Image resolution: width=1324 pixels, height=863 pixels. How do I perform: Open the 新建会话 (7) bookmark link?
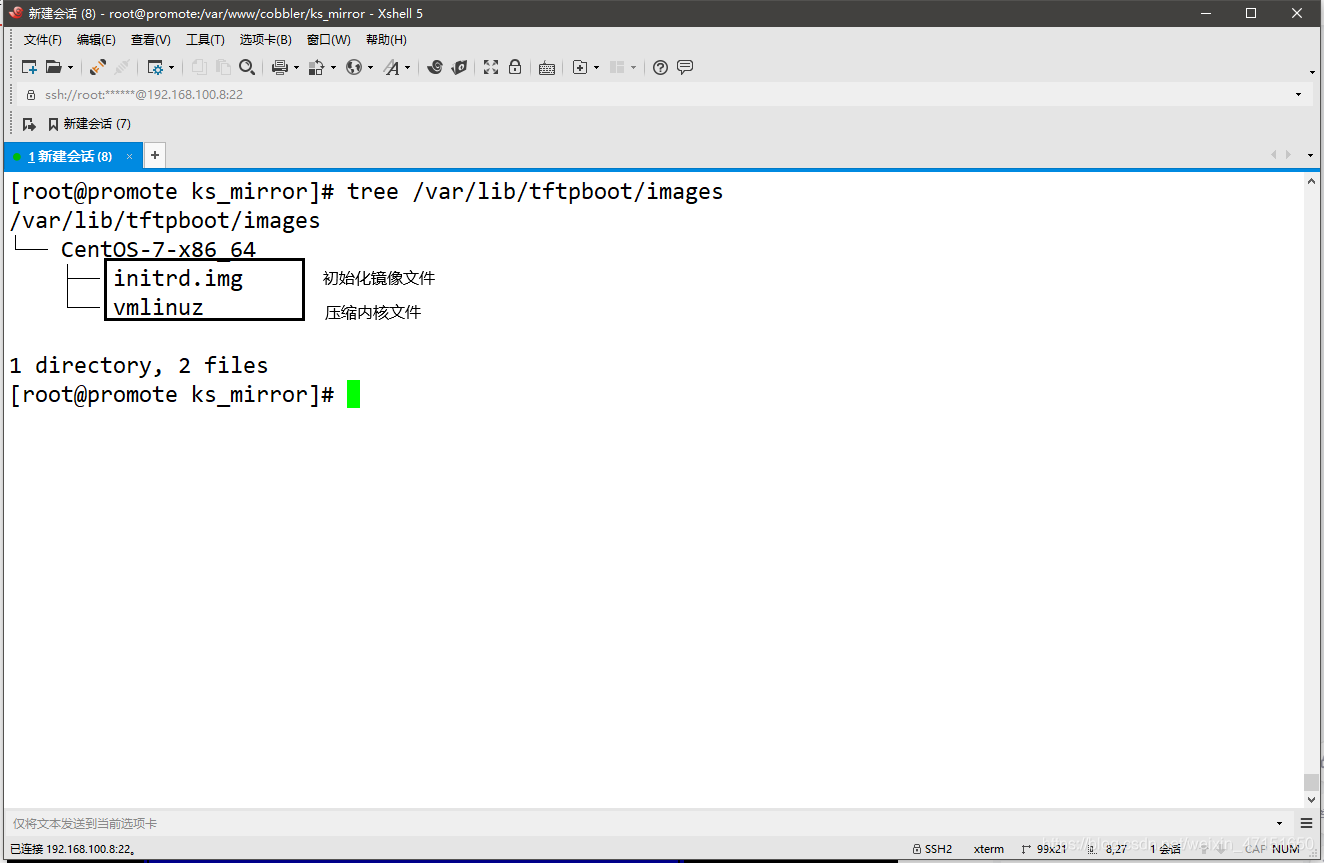pos(89,124)
